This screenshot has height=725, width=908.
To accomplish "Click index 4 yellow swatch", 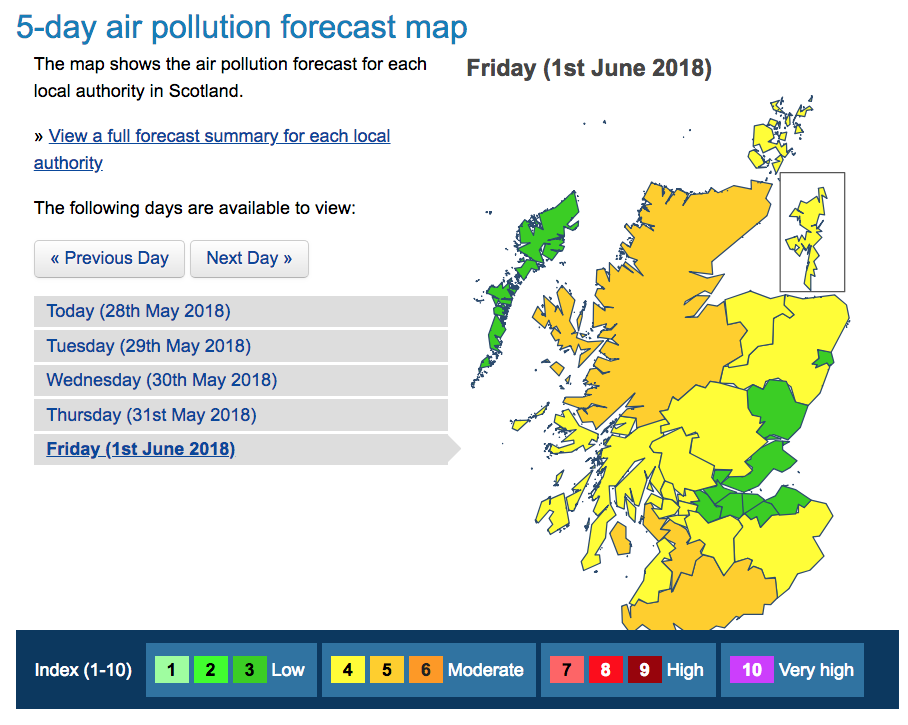I will pos(348,670).
